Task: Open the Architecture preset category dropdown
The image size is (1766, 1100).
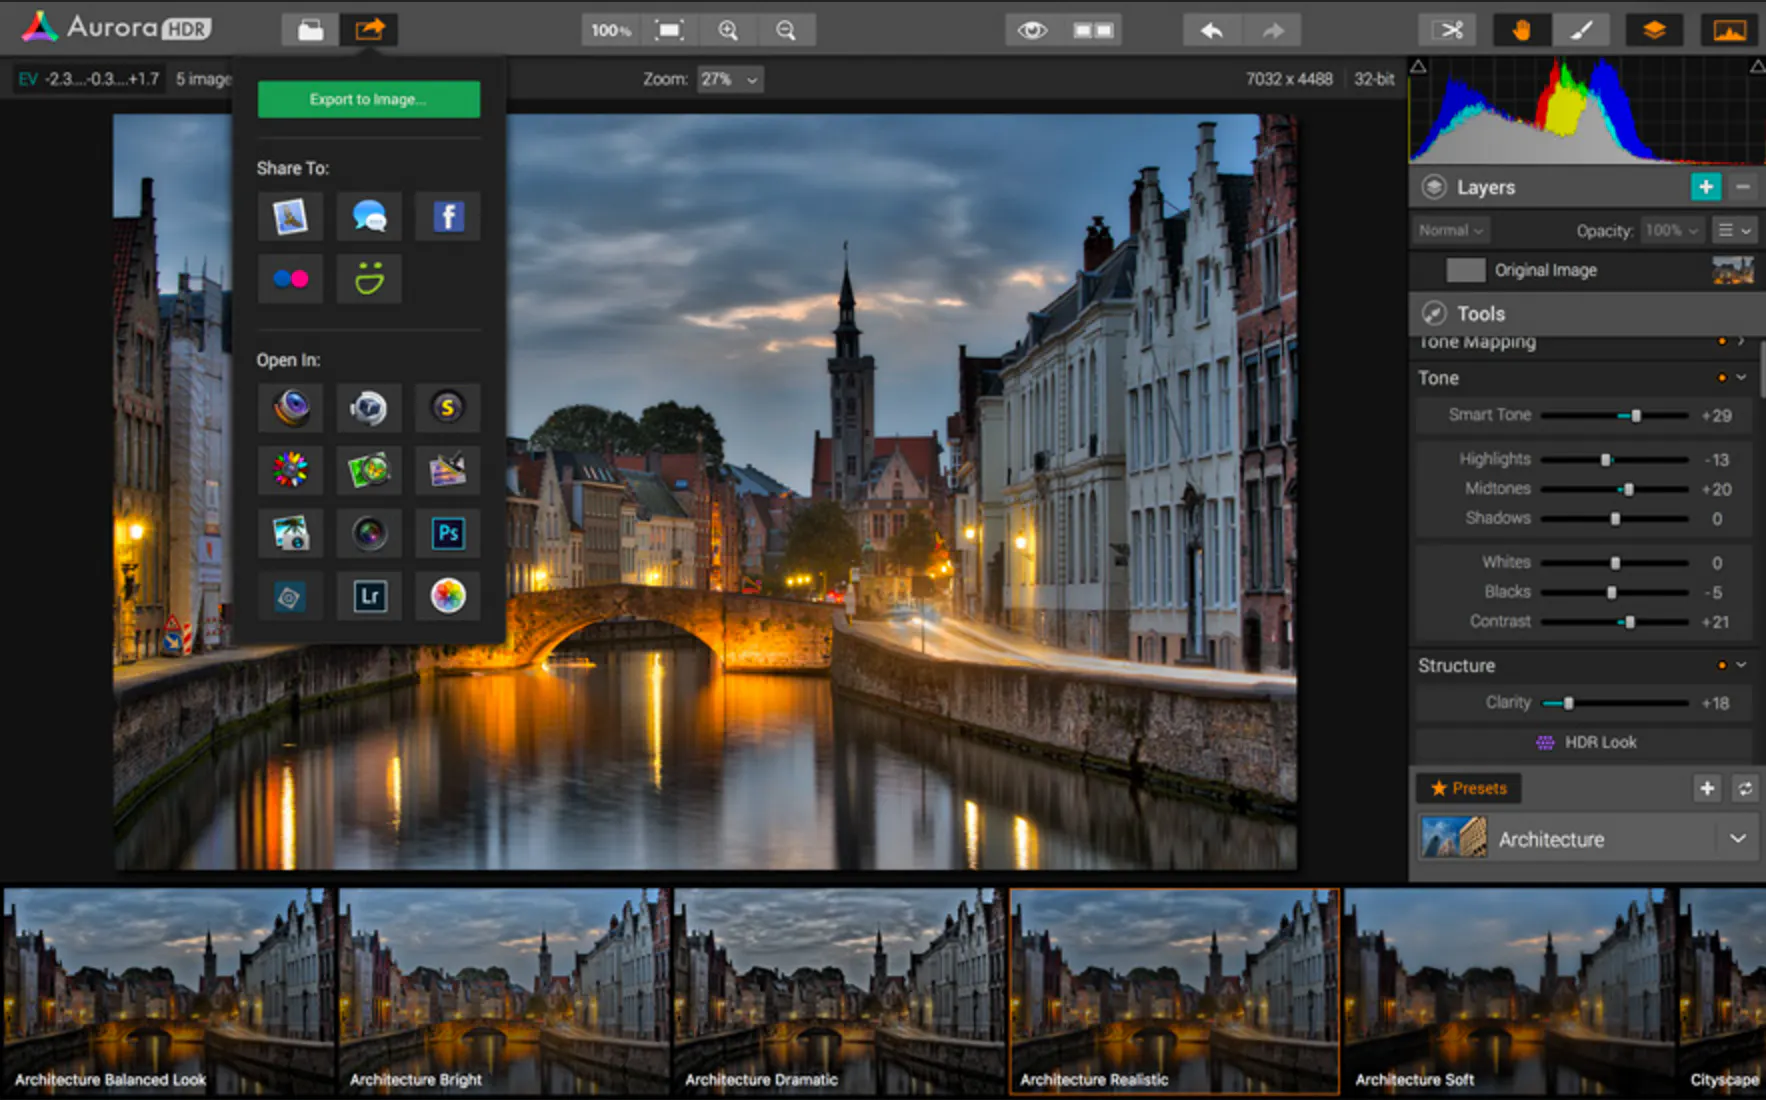Action: pyautogui.click(x=1587, y=839)
